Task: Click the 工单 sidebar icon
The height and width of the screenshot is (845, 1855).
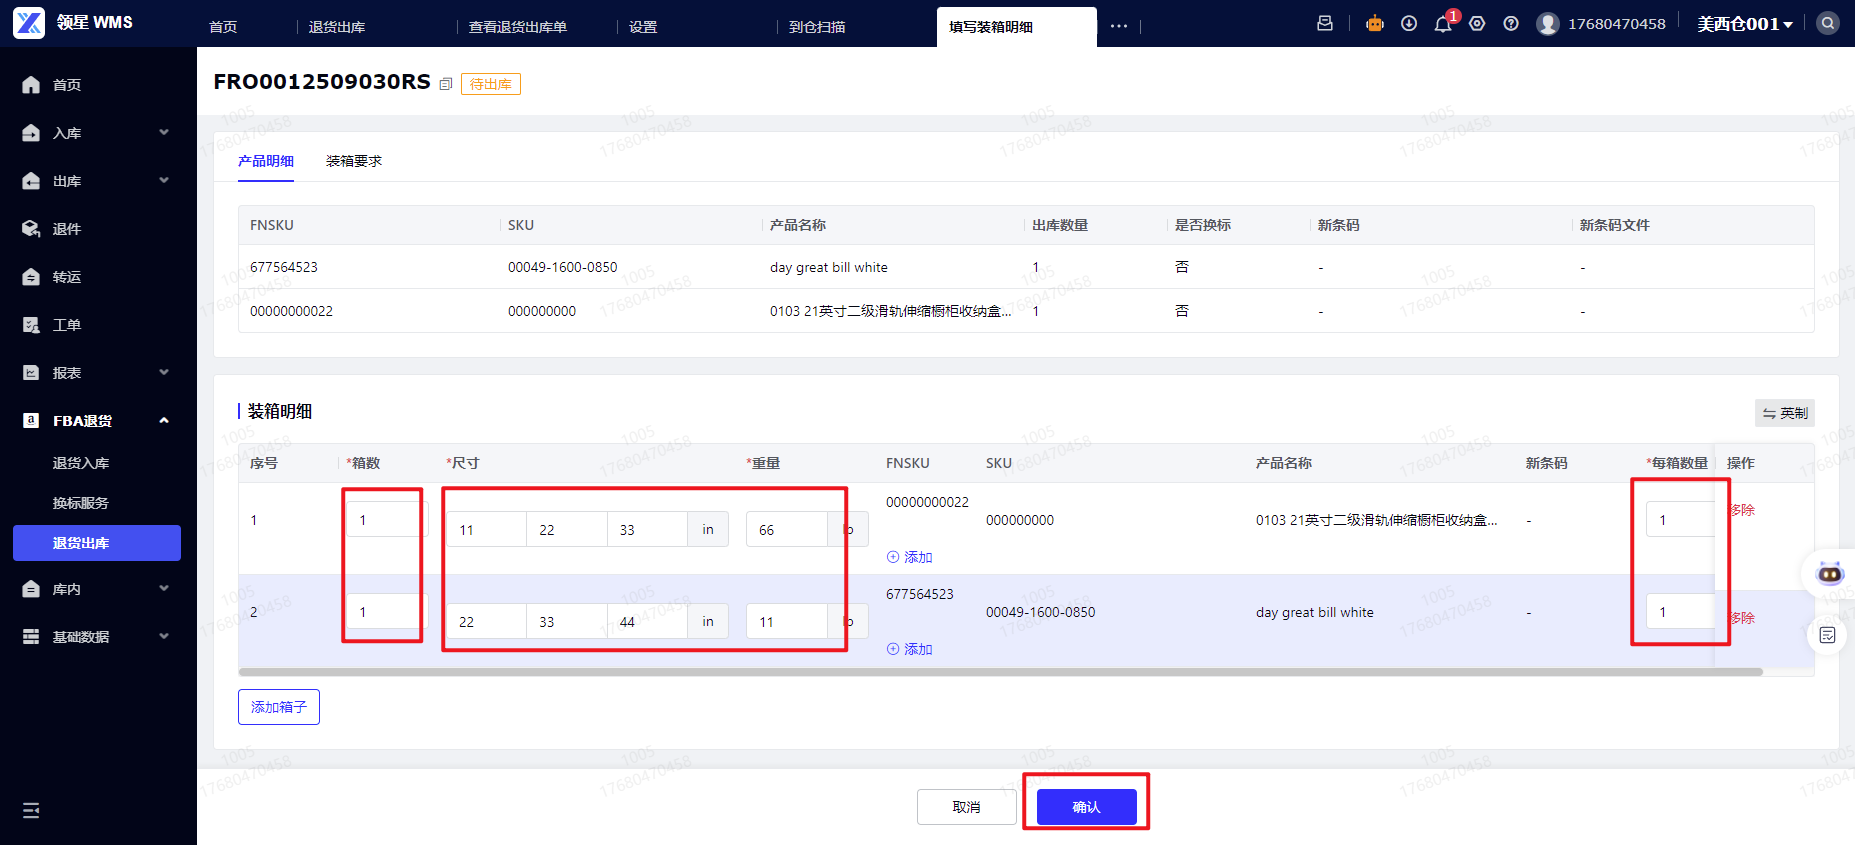Action: tap(31, 325)
